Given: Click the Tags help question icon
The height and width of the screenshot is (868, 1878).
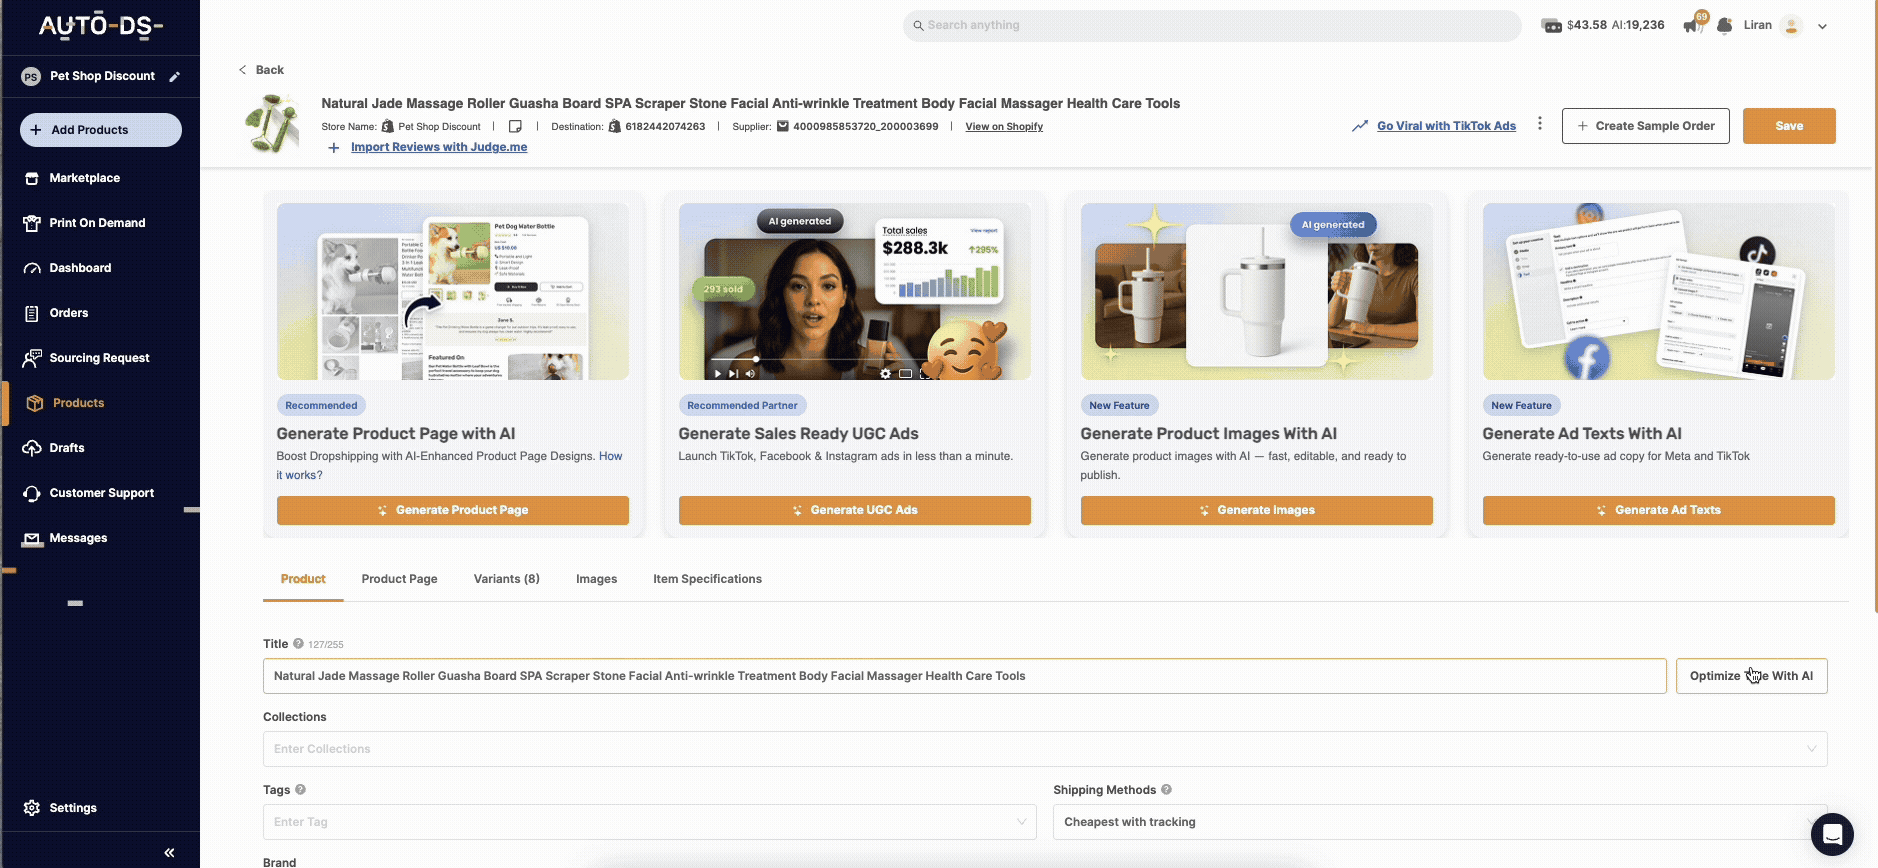Looking at the screenshot, I should [300, 790].
